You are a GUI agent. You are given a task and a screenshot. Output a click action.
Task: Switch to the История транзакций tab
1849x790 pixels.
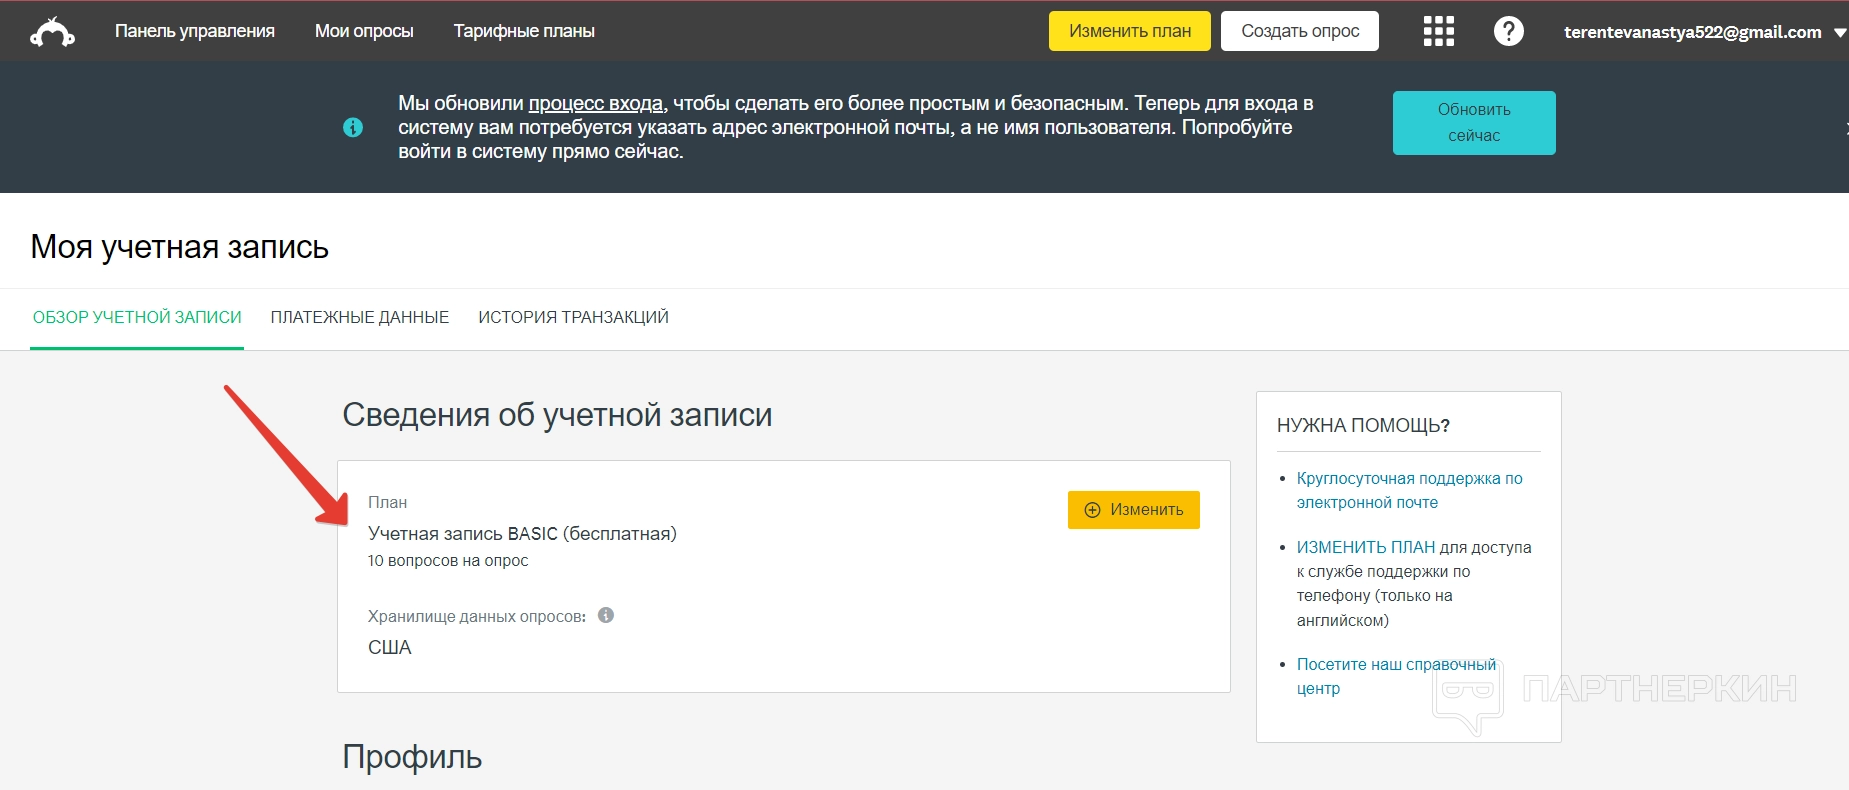click(x=573, y=317)
